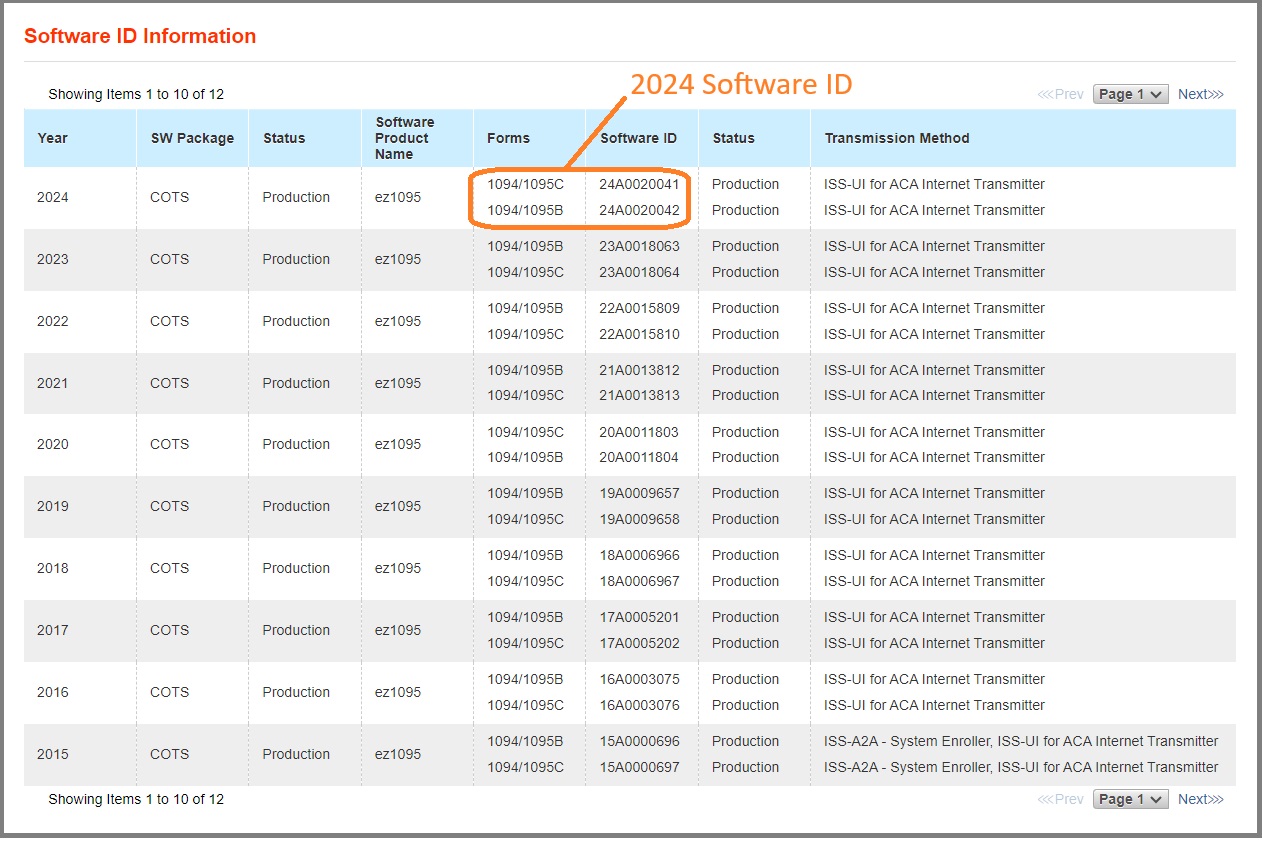Image resolution: width=1262 pixels, height=842 pixels.
Task: Select Software ID 22A0015810
Action: (639, 334)
